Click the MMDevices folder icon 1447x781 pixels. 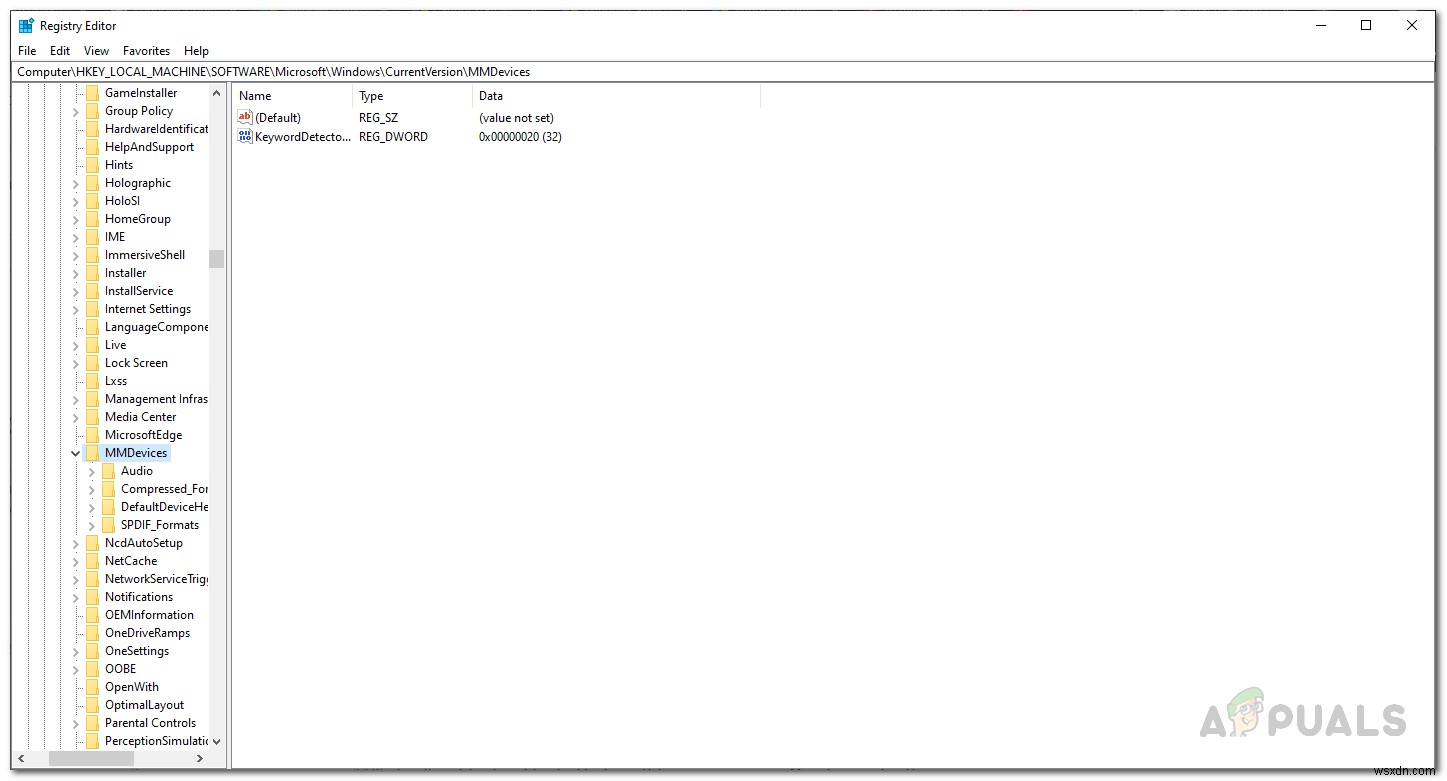click(94, 452)
